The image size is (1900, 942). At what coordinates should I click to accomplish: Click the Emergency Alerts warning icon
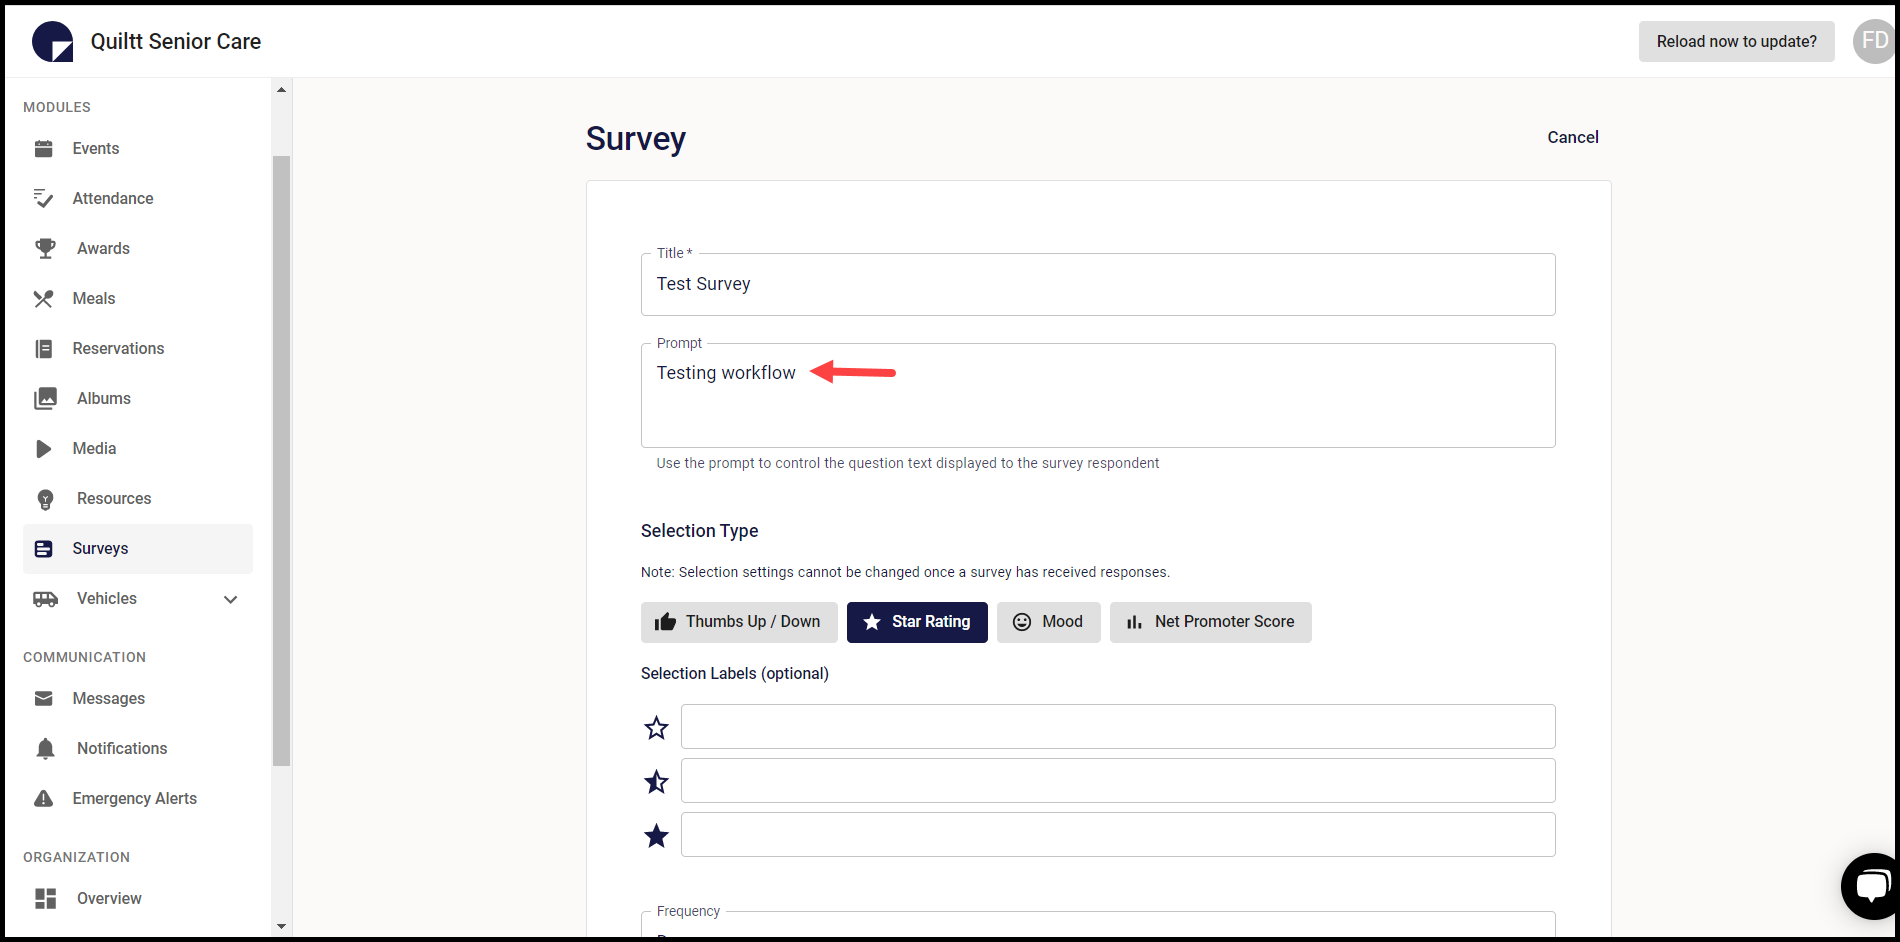pos(44,798)
